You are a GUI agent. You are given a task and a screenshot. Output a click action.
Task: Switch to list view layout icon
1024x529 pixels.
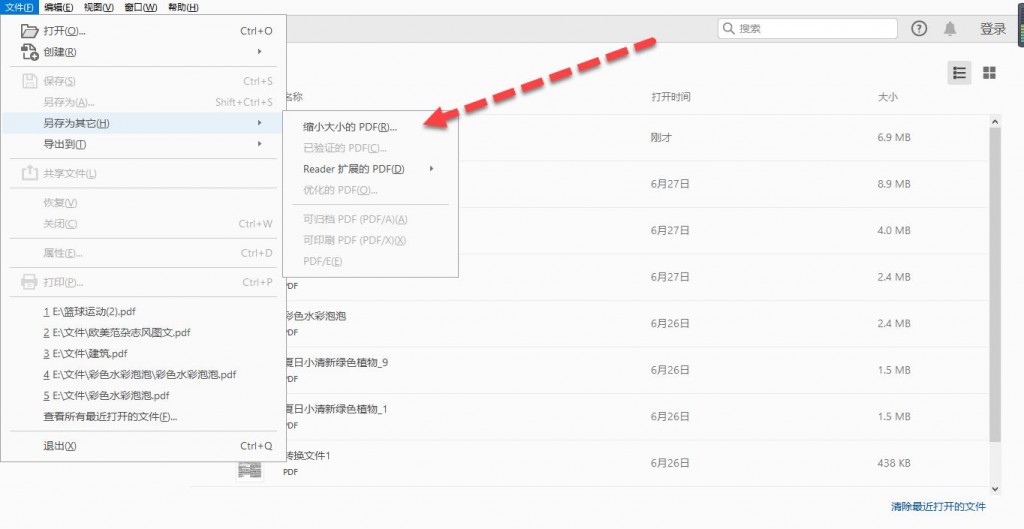959,72
